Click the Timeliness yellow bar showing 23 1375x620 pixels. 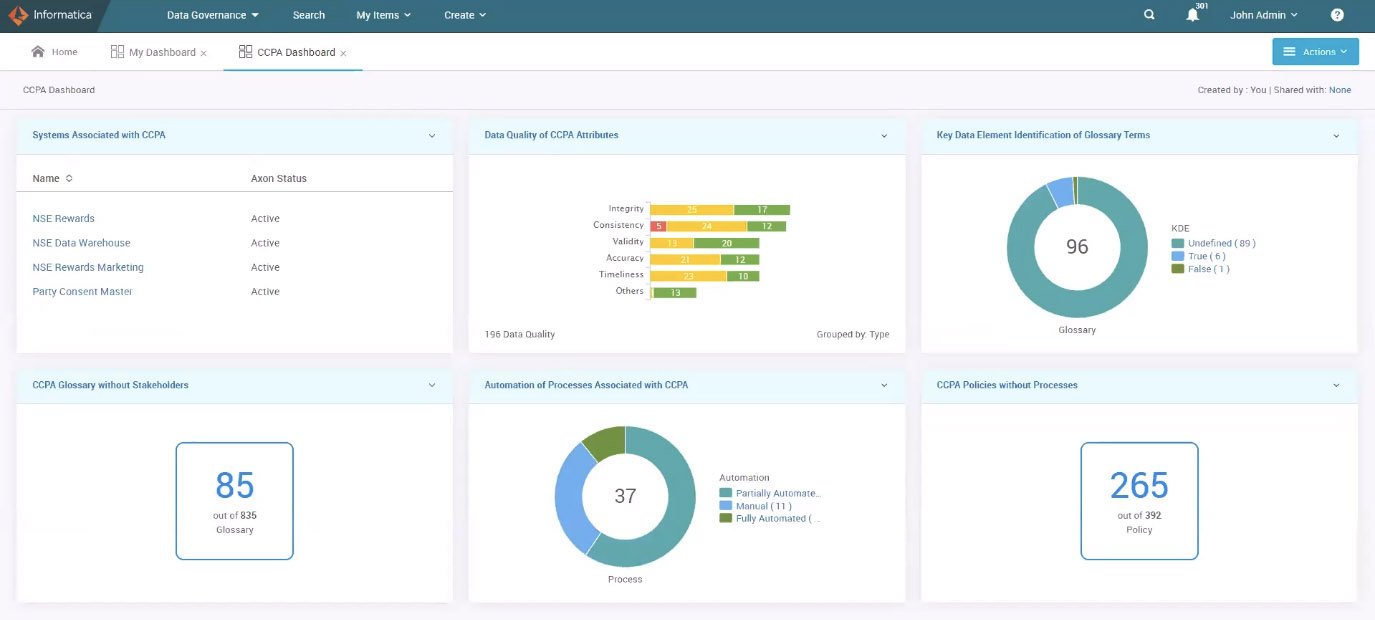coord(688,275)
